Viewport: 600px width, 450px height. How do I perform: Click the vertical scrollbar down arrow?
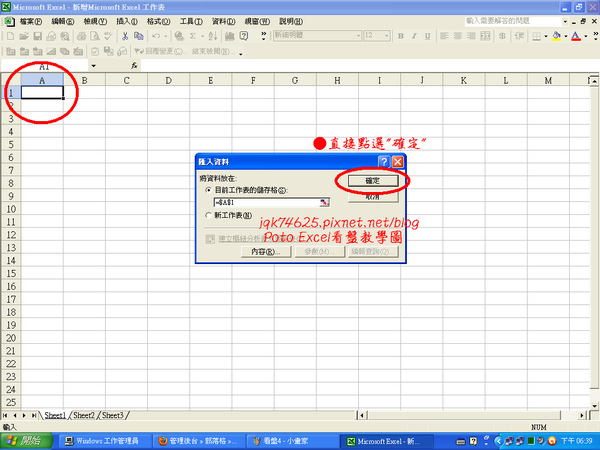click(594, 406)
